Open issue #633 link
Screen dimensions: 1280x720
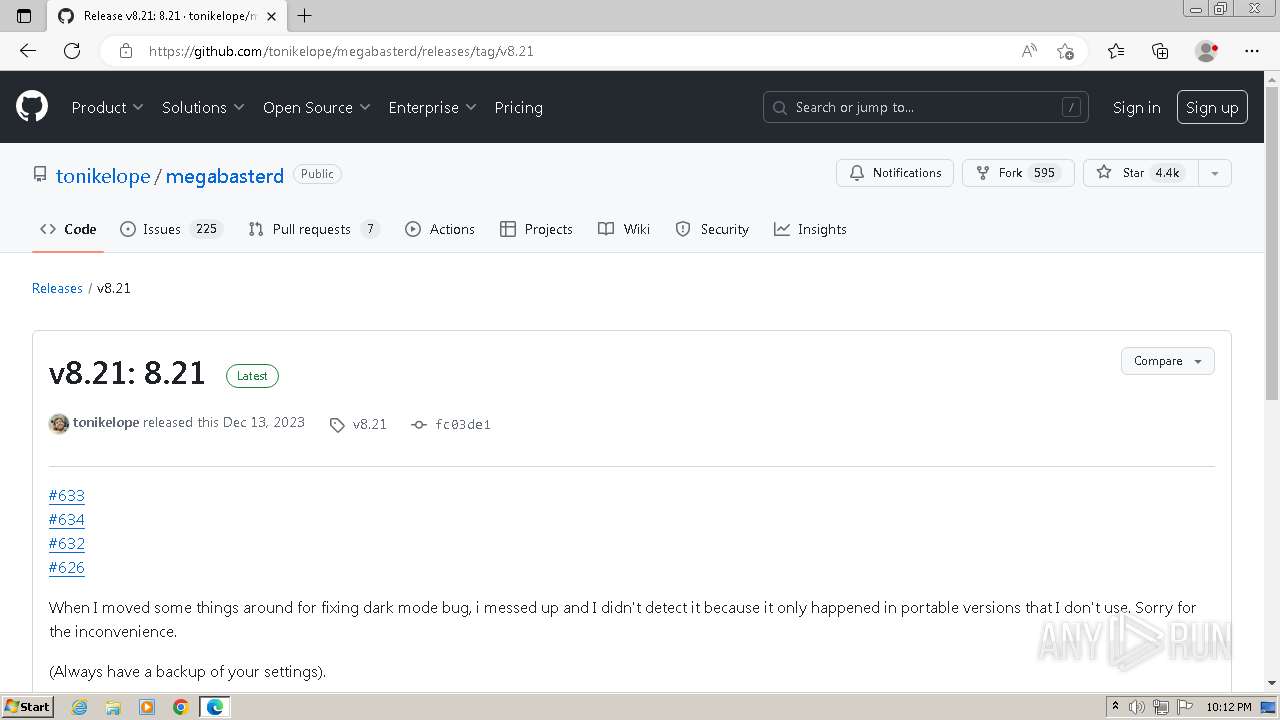67,495
